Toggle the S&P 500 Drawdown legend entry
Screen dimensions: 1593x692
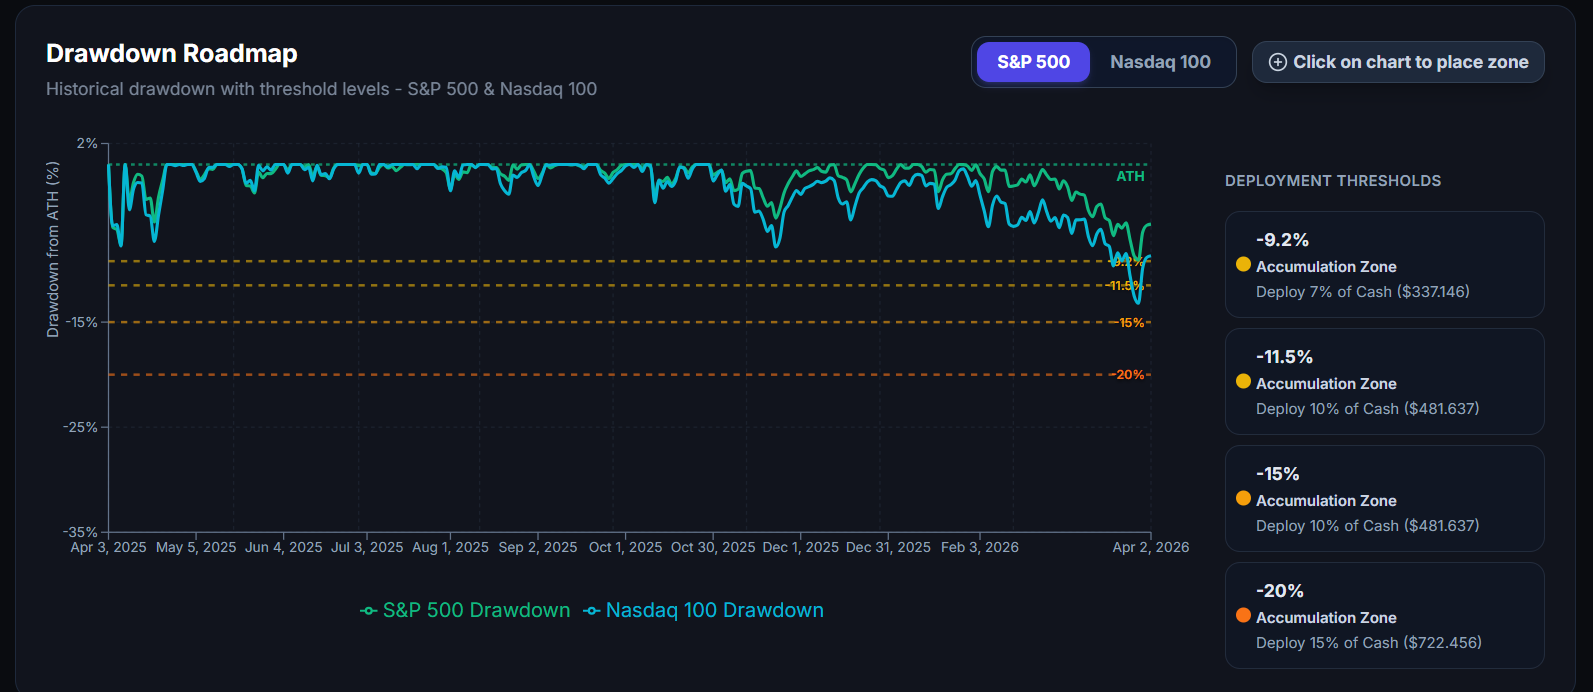point(465,610)
